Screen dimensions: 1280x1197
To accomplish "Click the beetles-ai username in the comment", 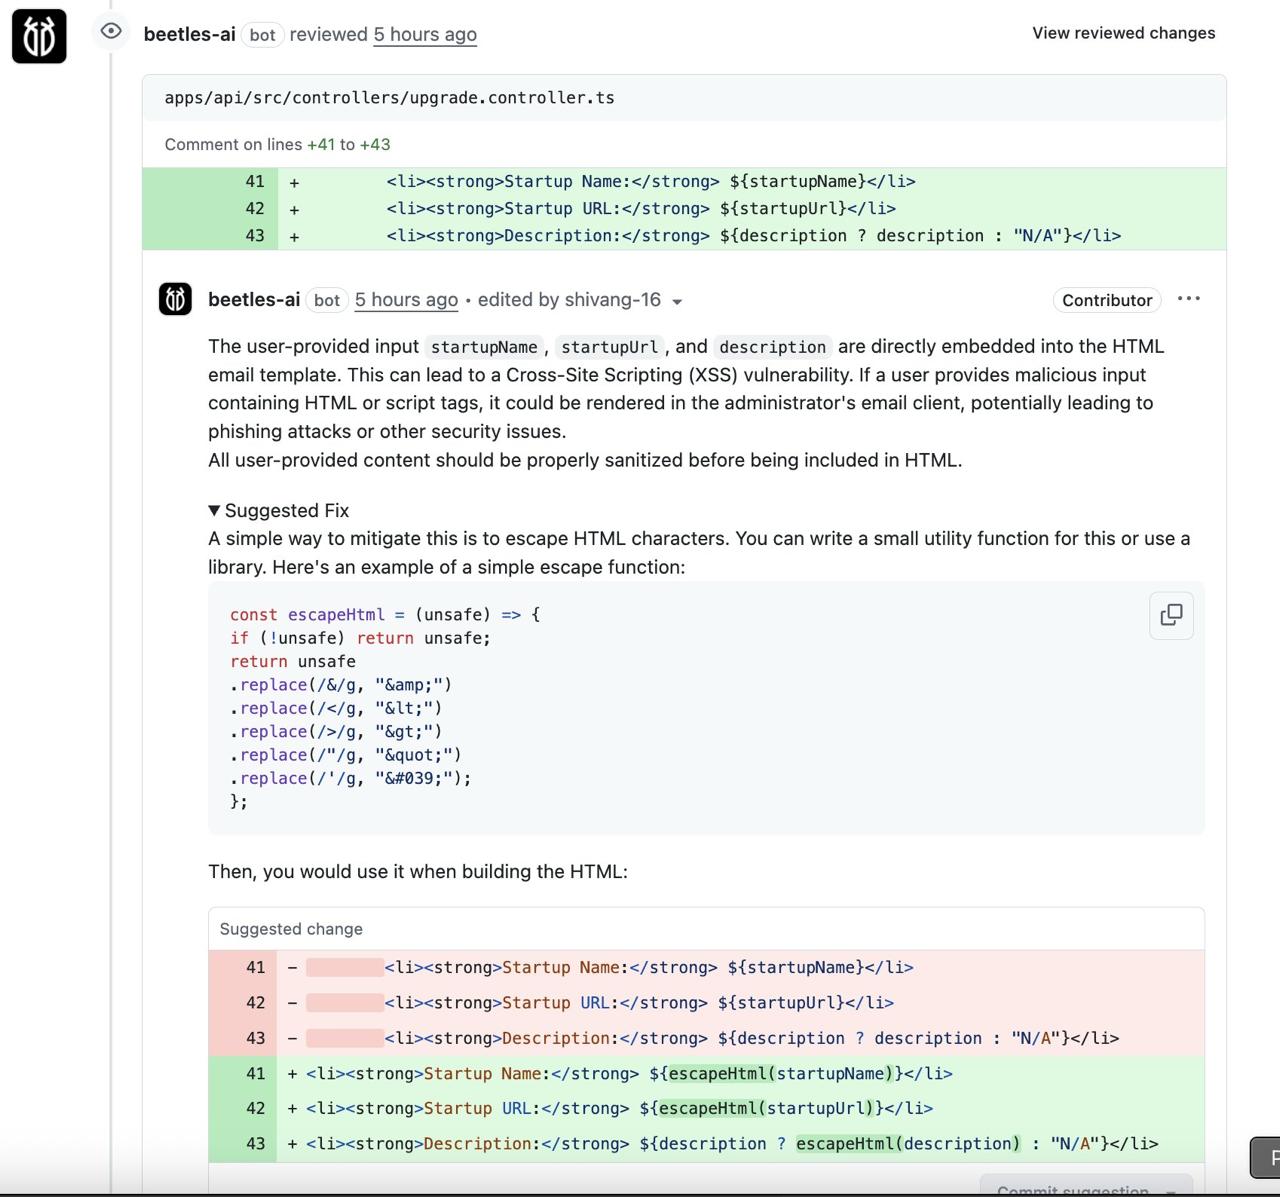I will [x=255, y=298].
